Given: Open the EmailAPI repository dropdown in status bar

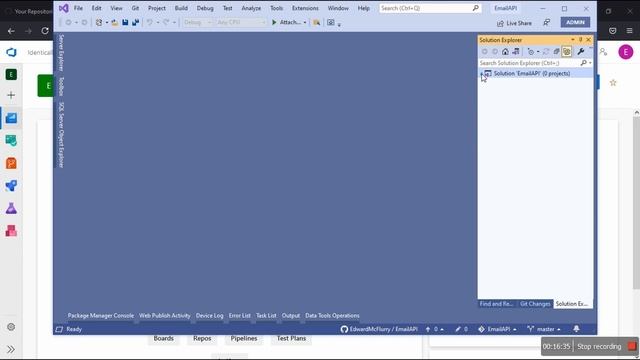Looking at the screenshot, I should coord(497,329).
